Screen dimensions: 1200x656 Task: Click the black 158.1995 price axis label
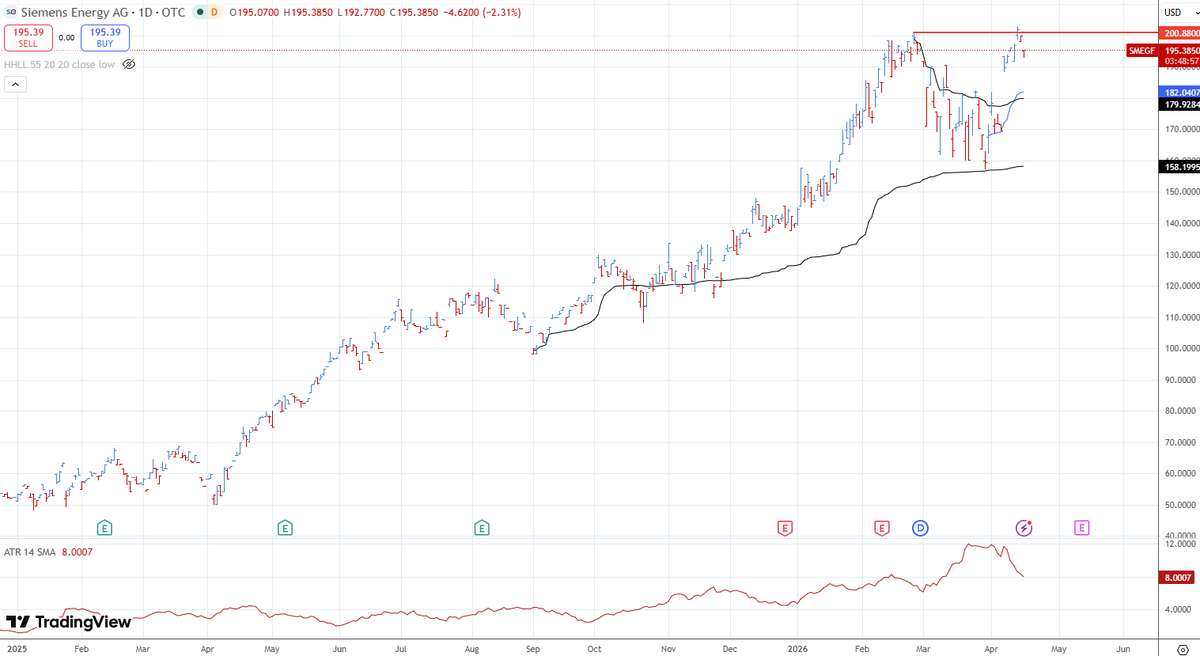pos(1180,166)
